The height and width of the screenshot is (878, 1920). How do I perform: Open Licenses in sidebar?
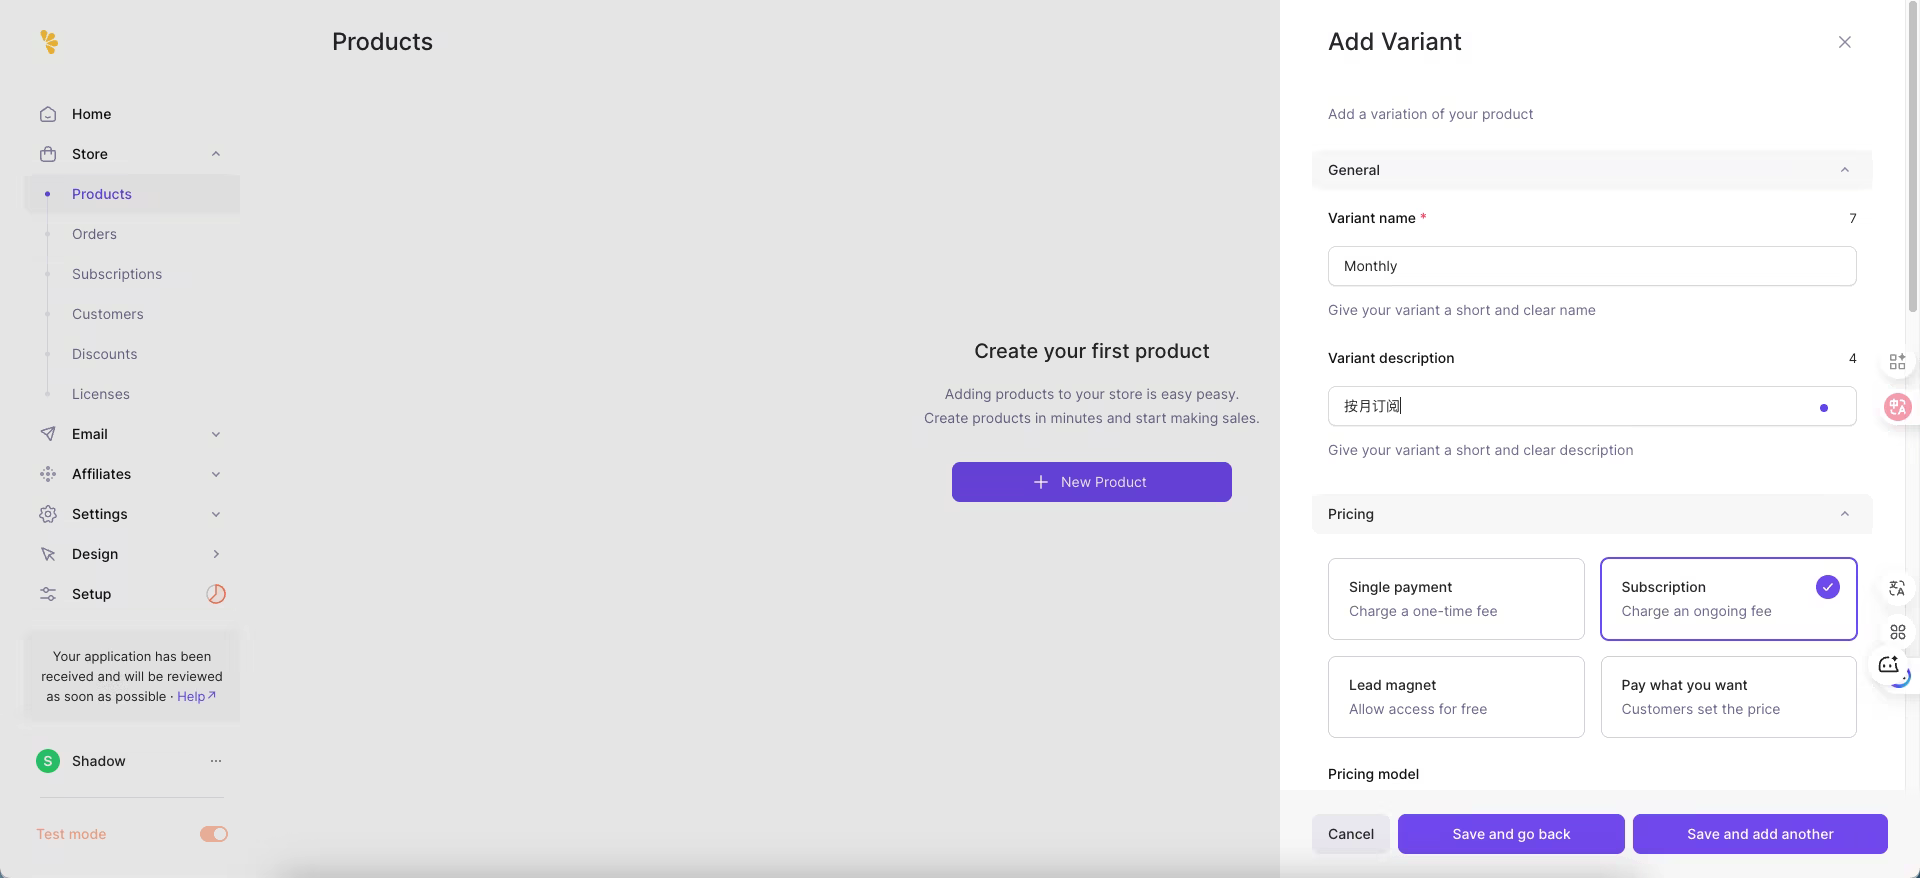(x=101, y=394)
